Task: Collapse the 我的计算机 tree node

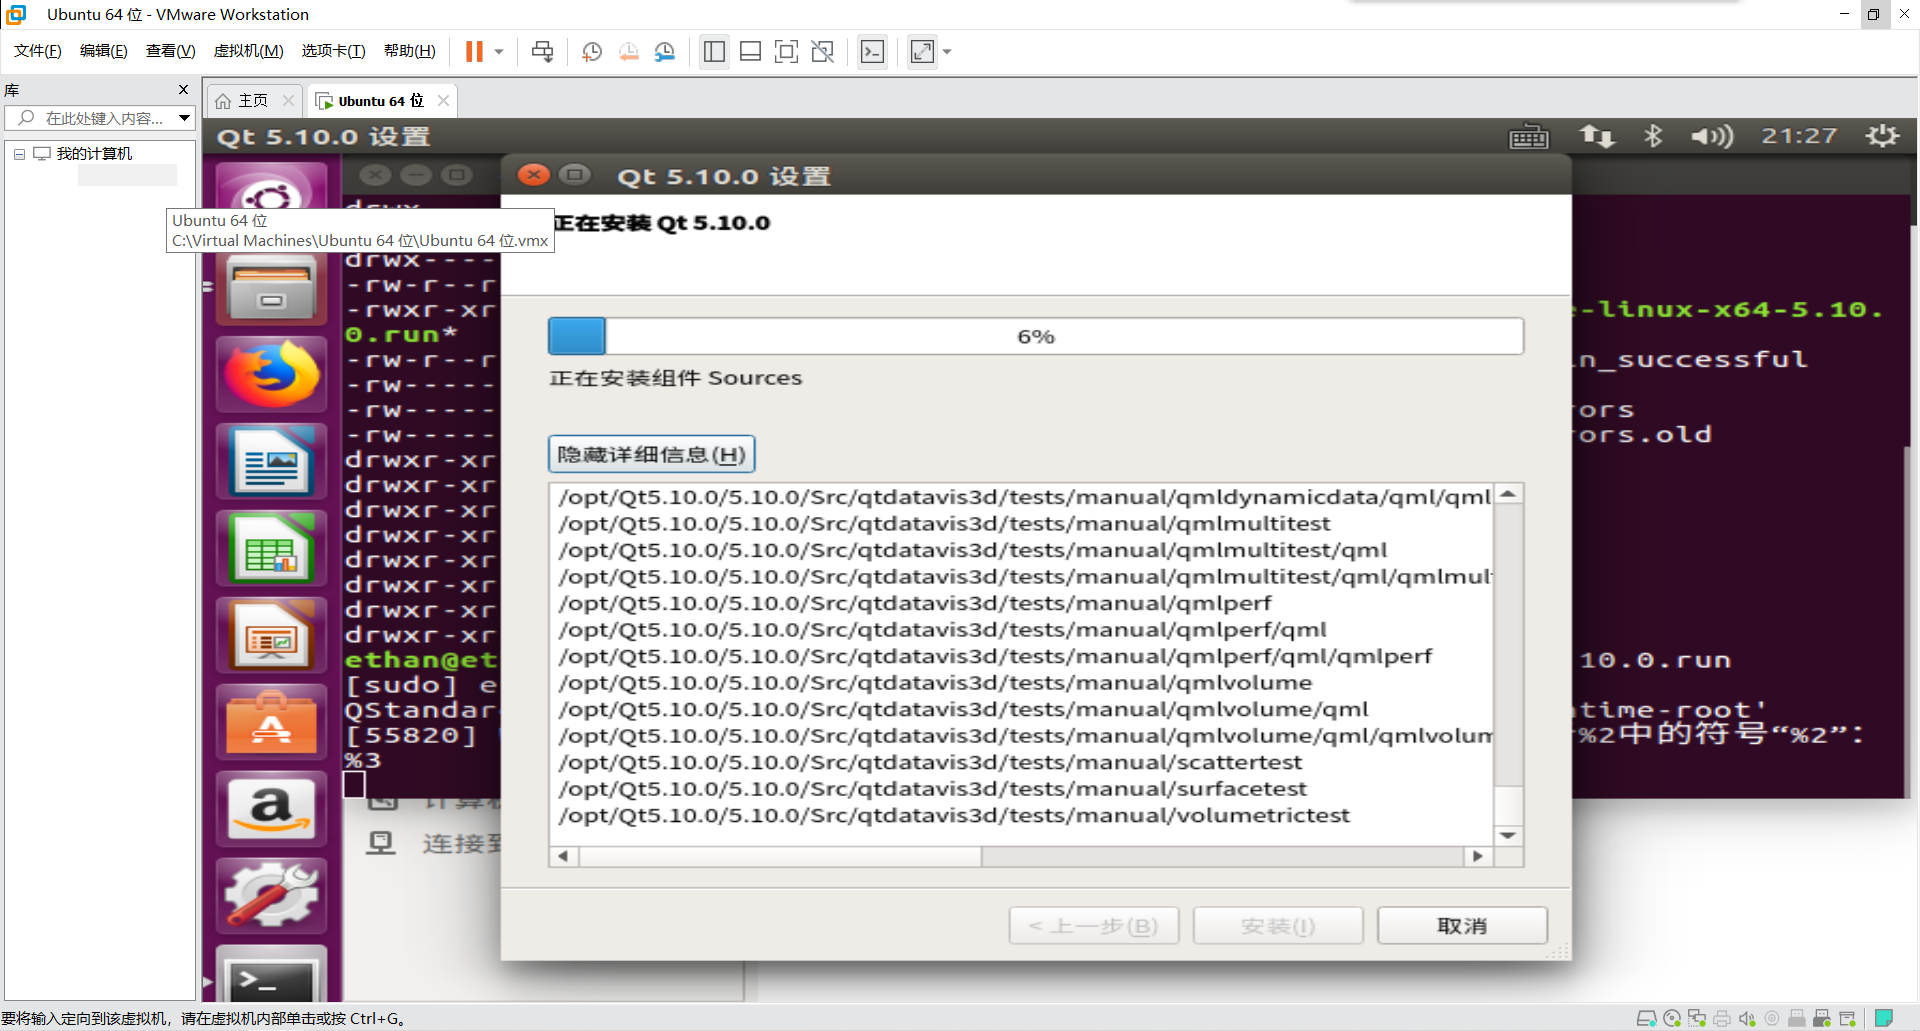Action: pyautogui.click(x=18, y=153)
